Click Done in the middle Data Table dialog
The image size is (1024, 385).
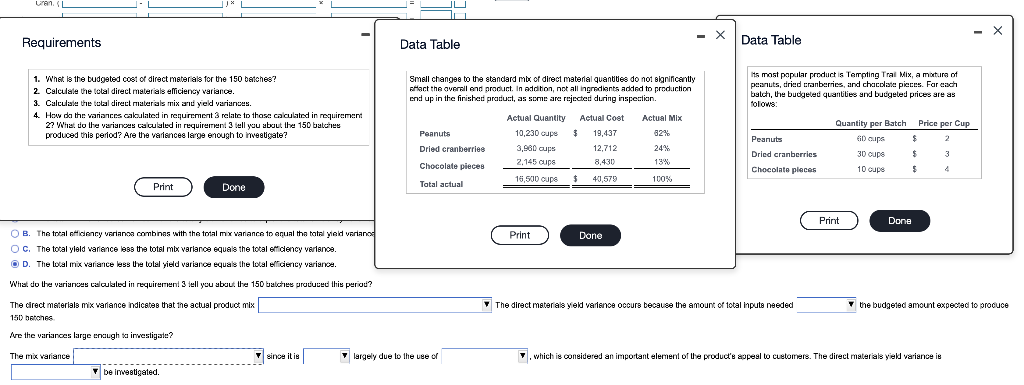pyautogui.click(x=590, y=235)
